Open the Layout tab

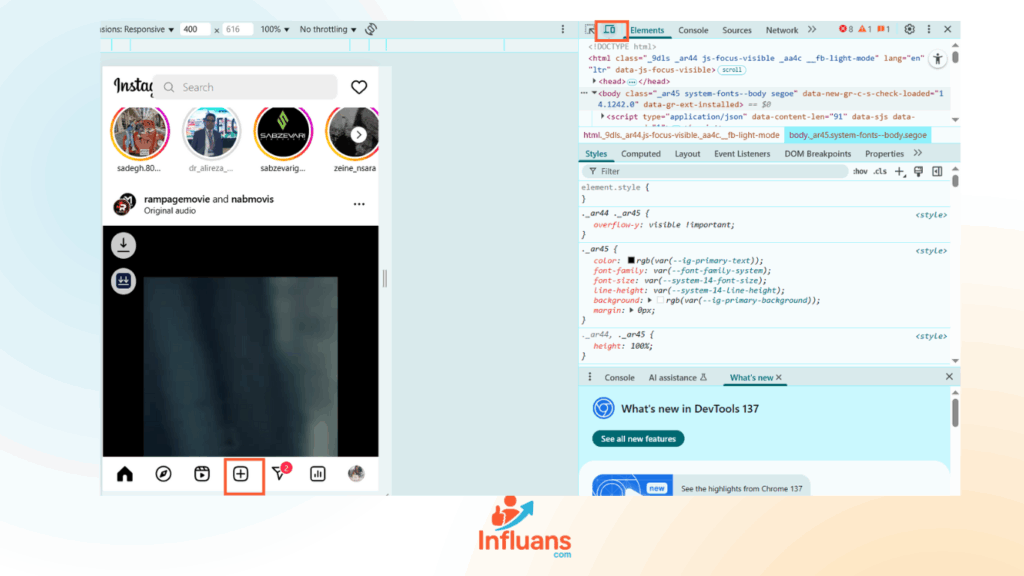[687, 153]
